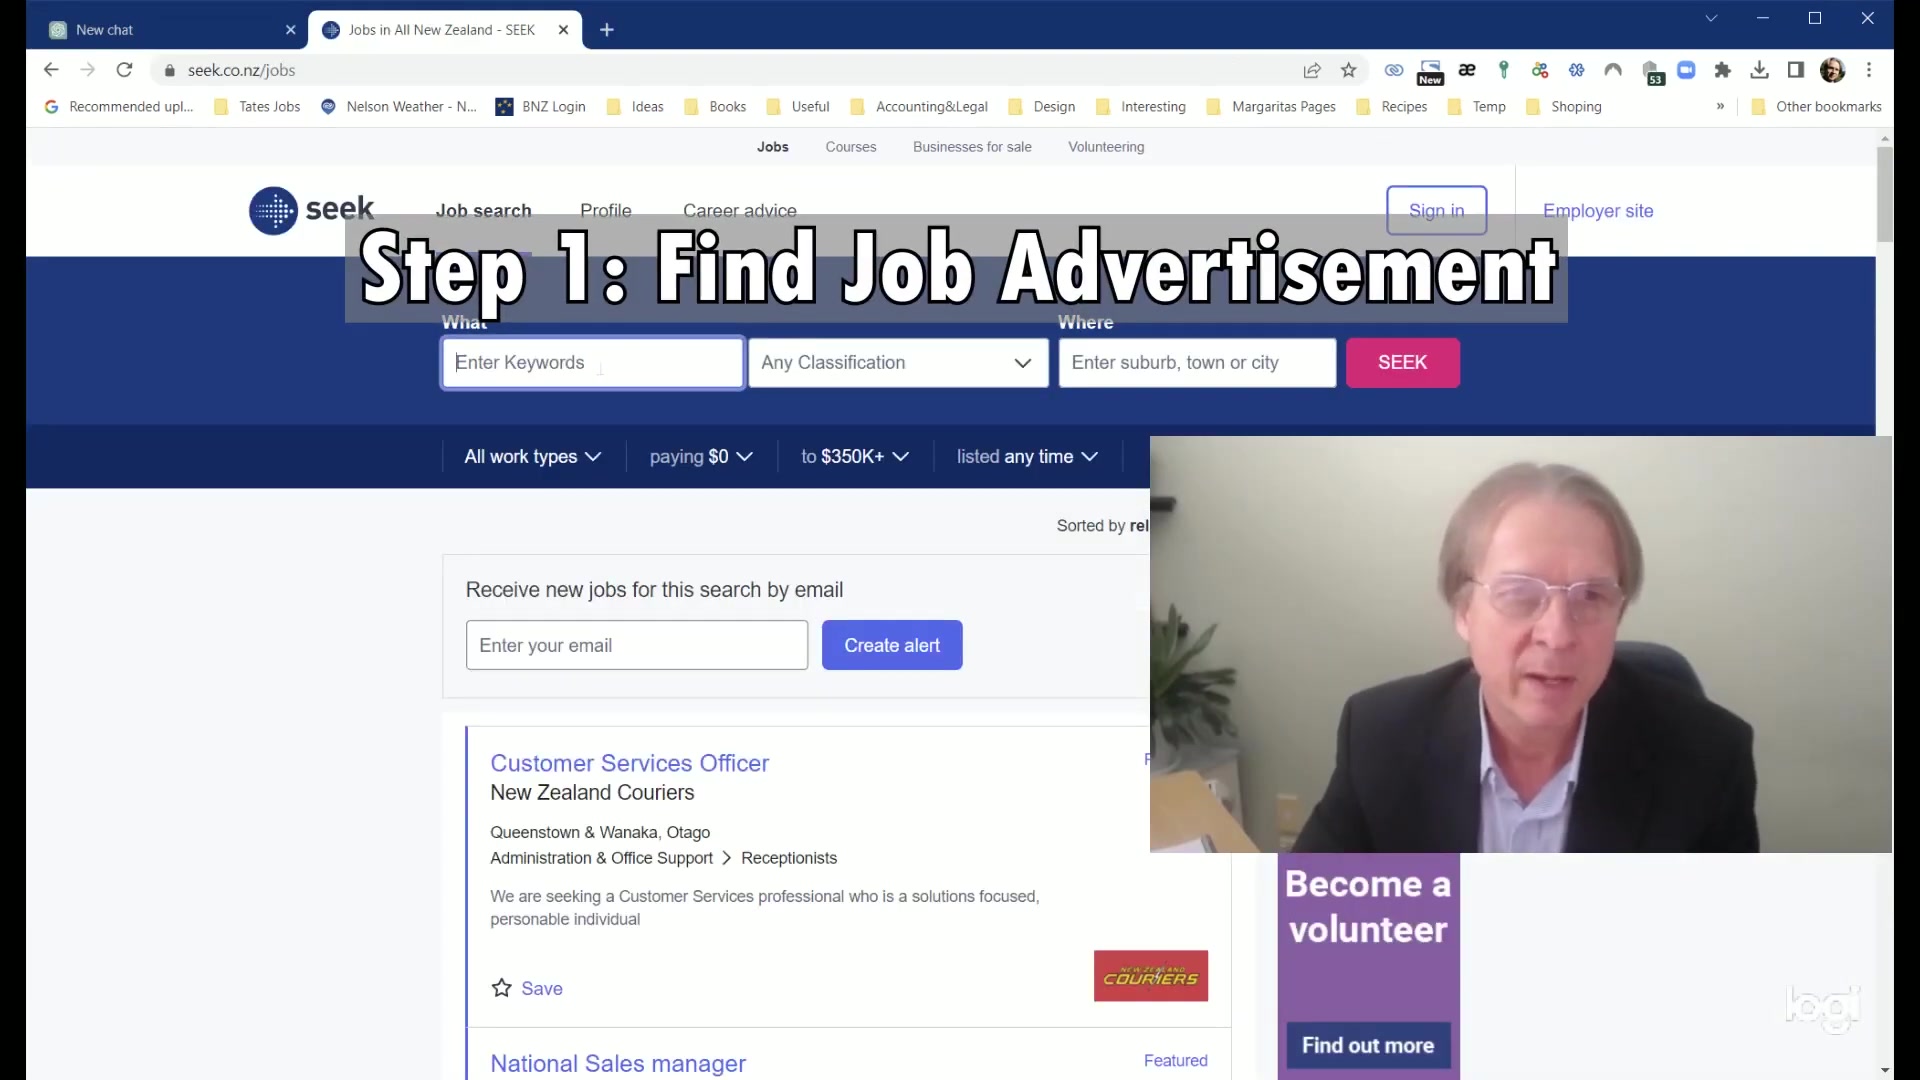Click the pink SEEK search button

coord(1402,363)
